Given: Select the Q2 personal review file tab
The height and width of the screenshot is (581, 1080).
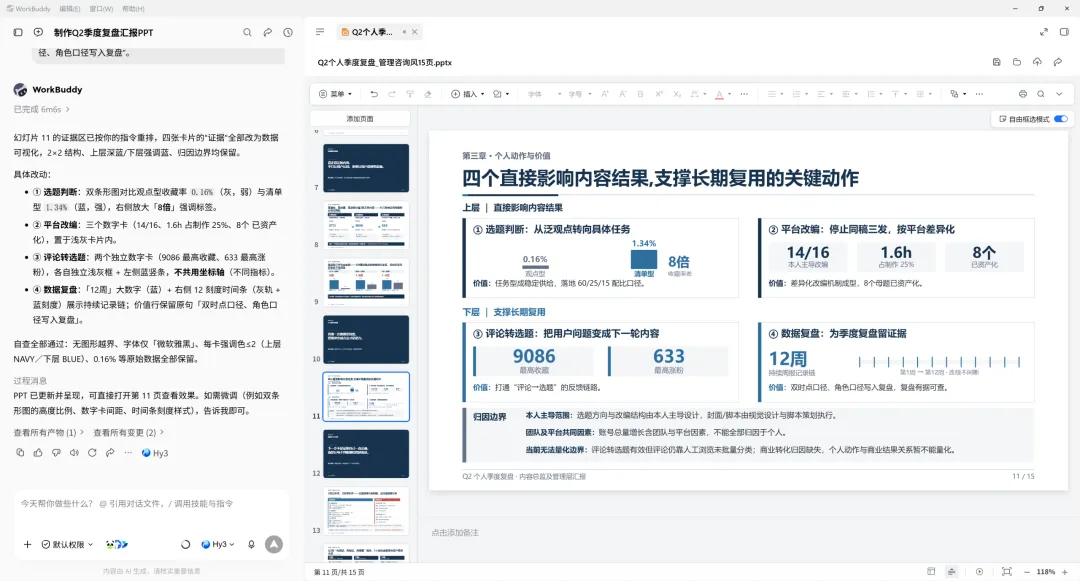Looking at the screenshot, I should pos(372,32).
